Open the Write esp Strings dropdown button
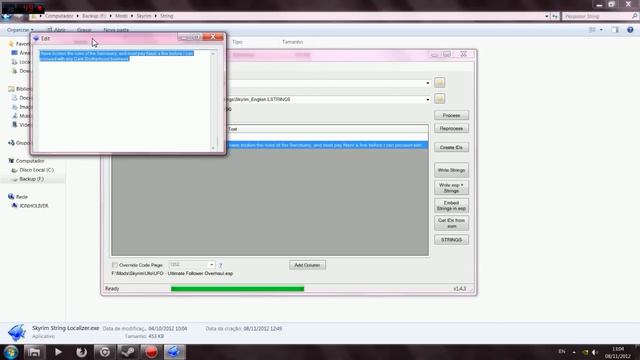The width and height of the screenshot is (640, 360). tap(451, 188)
